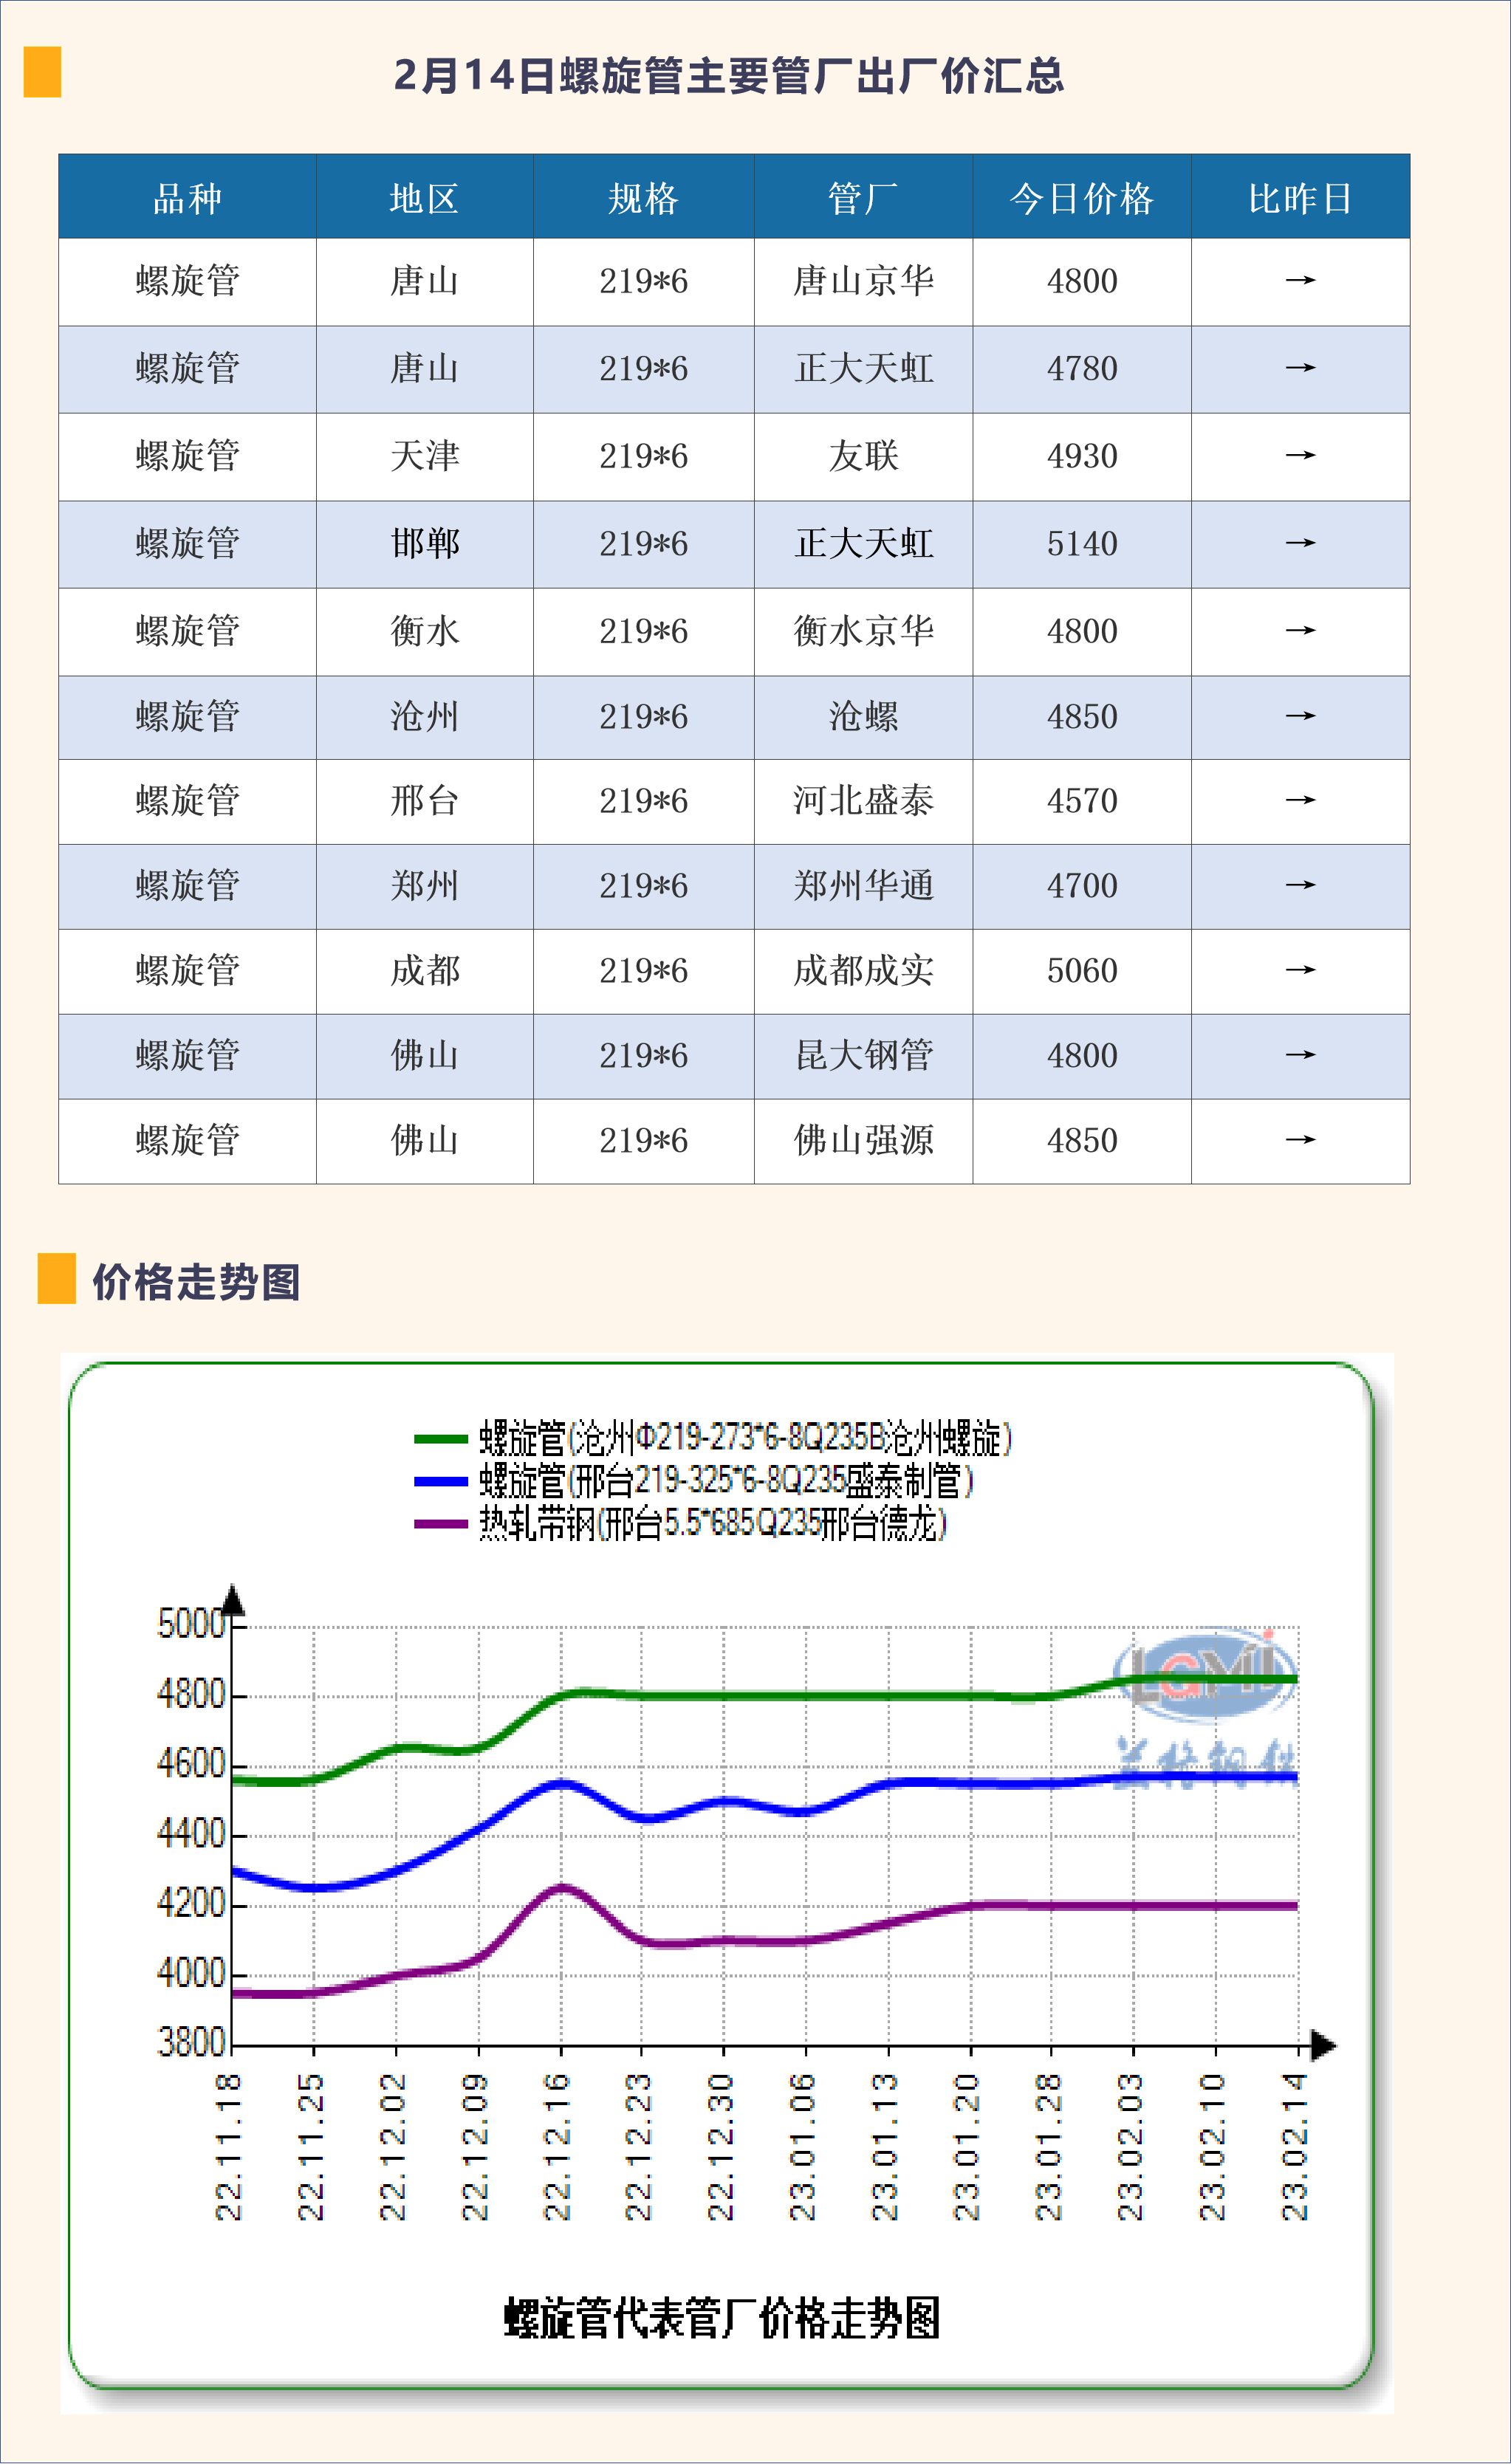Click the 今日价格 column header
1511x2464 pixels.
pos(1081,198)
